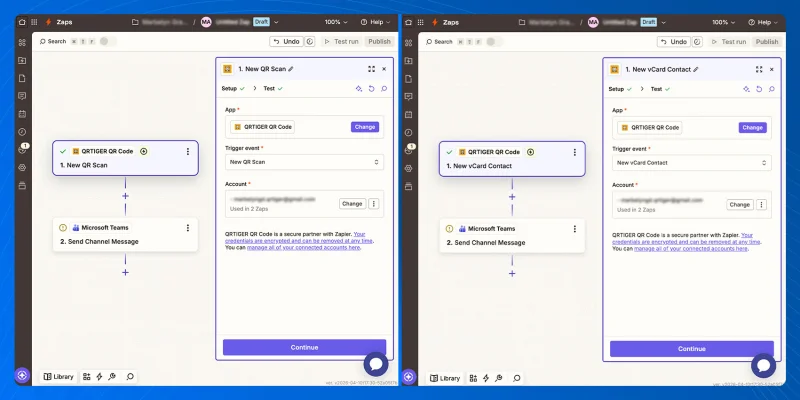Switch to Test tab in New vCard Contact panel
800x400 pixels.
click(x=660, y=89)
